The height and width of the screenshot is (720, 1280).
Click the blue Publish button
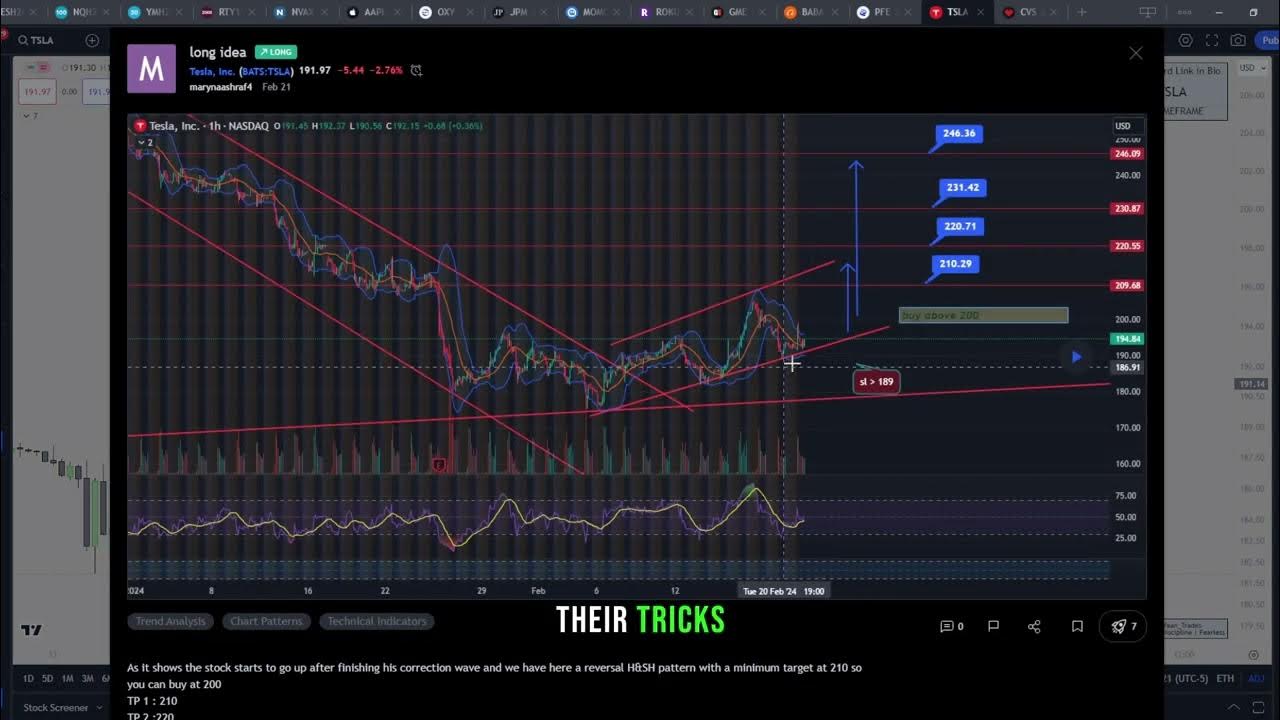pos(1267,40)
